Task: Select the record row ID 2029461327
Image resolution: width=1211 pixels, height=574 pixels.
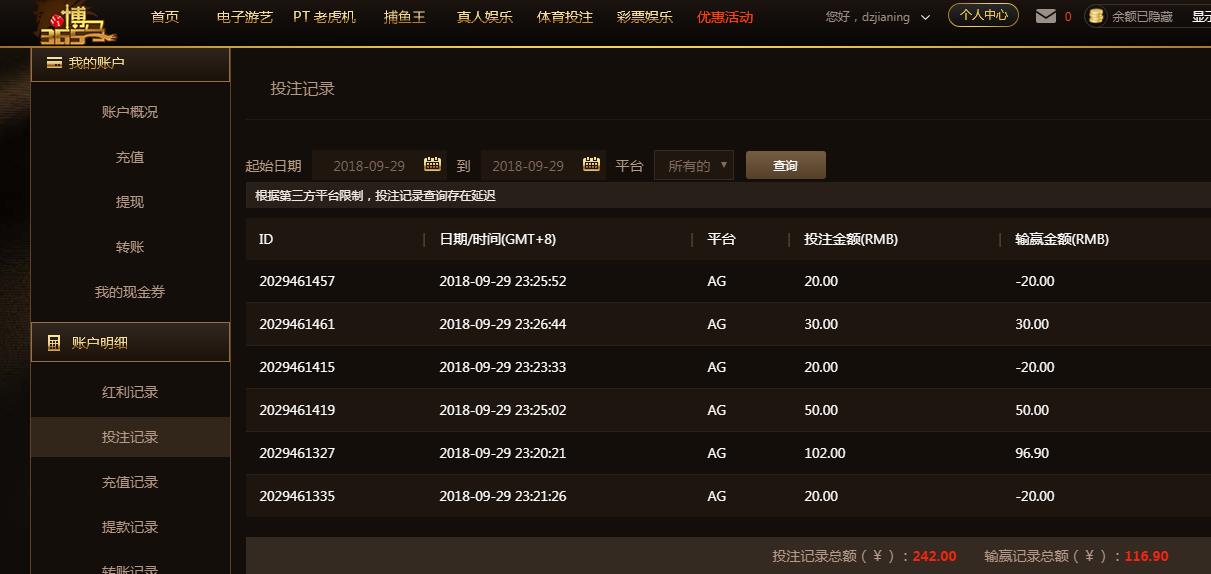Action: point(296,453)
